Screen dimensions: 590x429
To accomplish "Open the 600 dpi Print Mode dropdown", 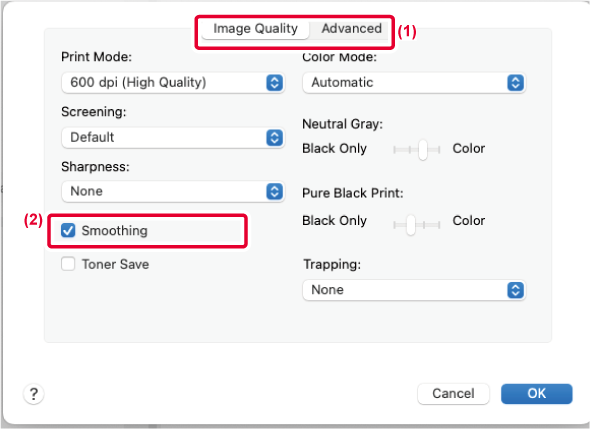I will (173, 82).
